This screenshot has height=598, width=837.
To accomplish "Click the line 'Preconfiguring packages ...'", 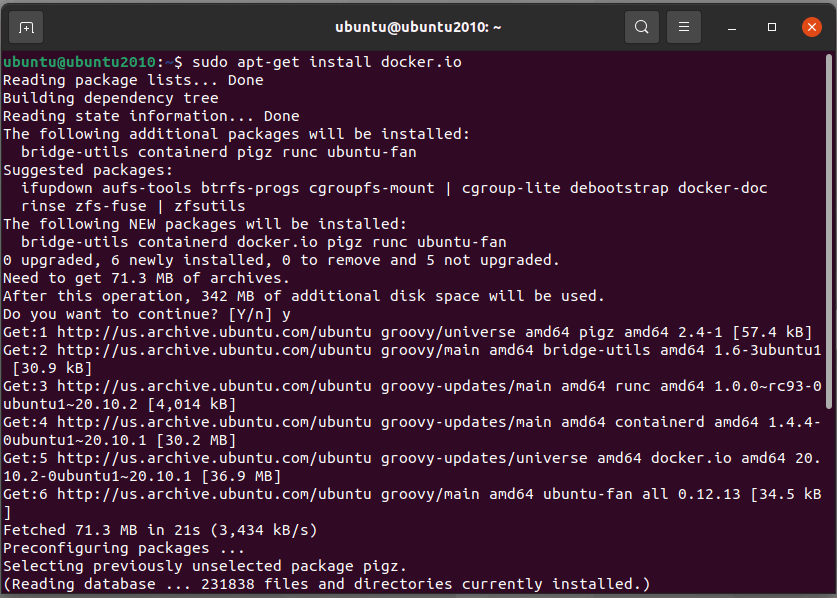I will [x=124, y=548].
